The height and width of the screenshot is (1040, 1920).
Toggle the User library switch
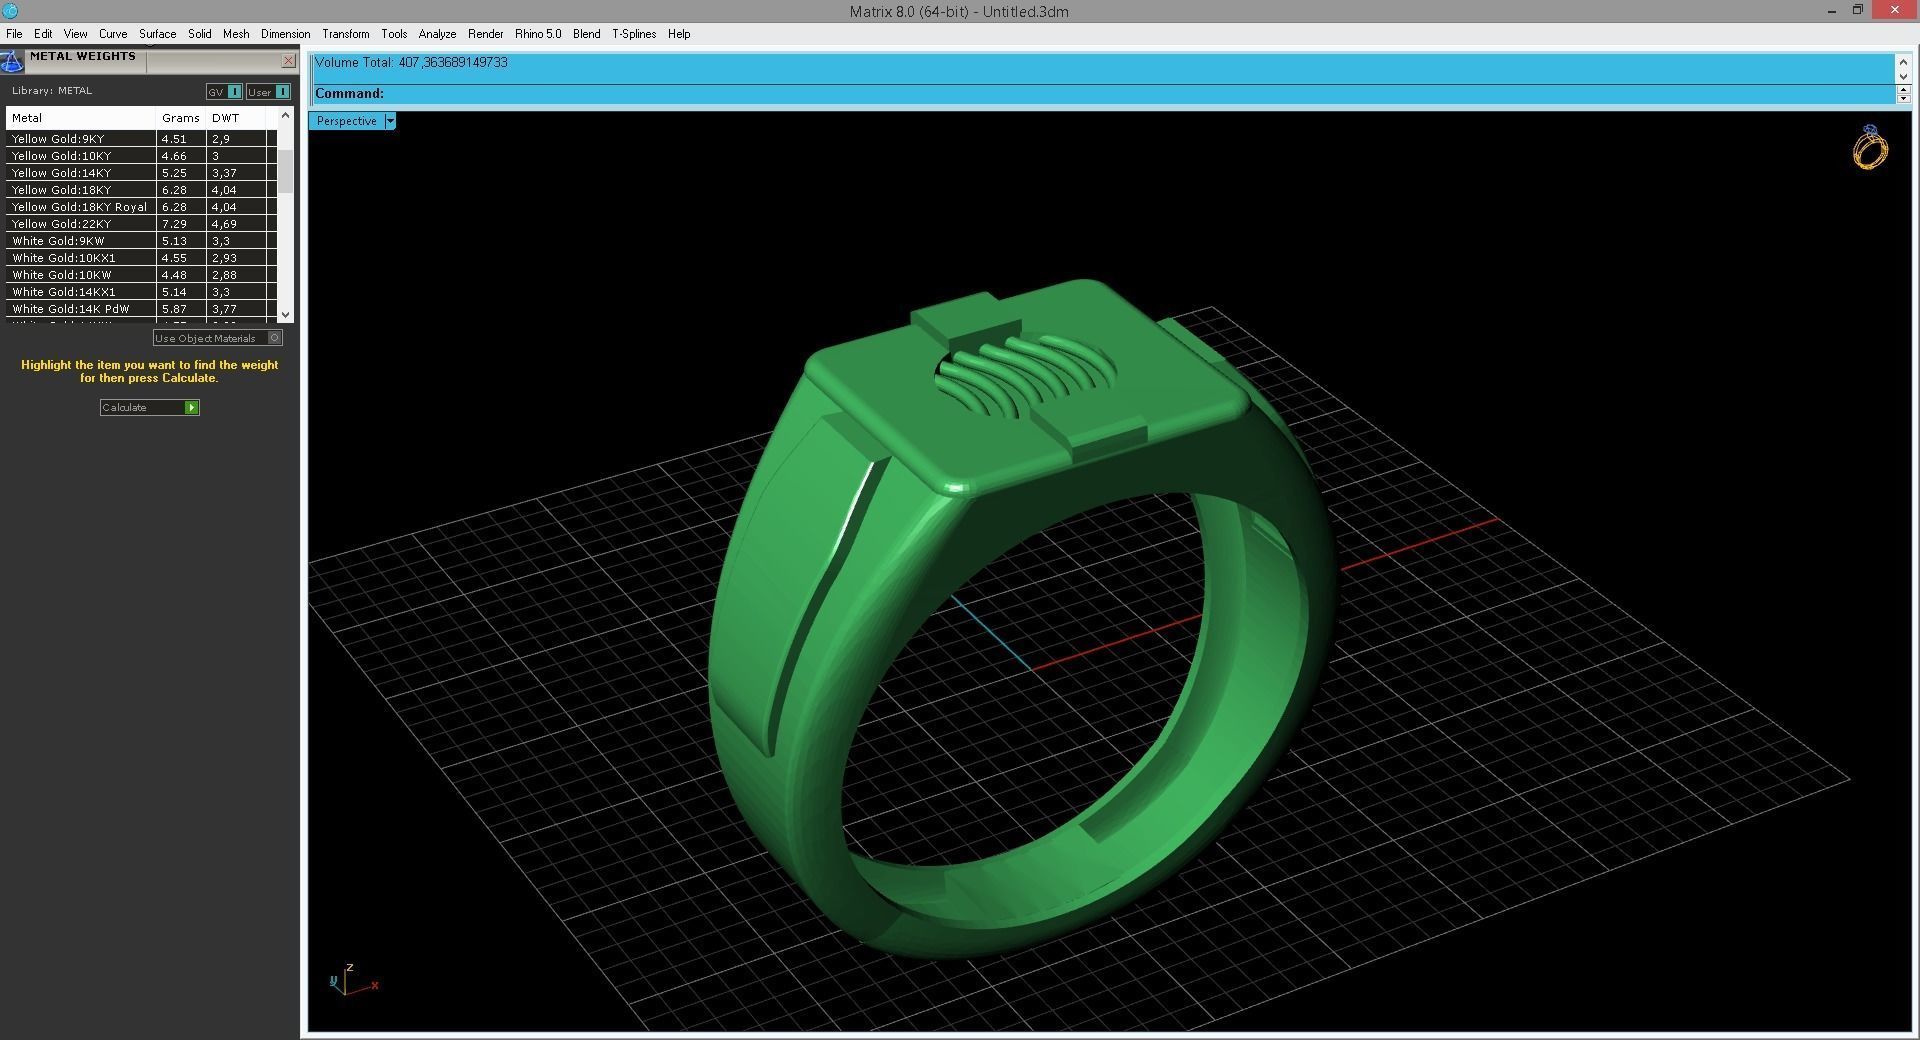coord(268,92)
